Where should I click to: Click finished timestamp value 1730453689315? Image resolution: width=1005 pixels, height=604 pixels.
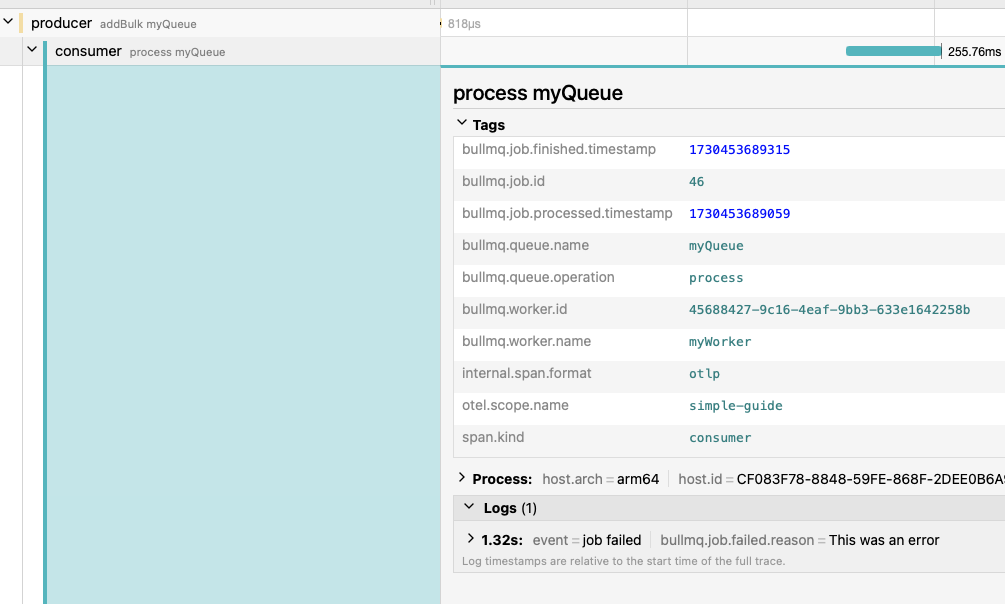click(739, 150)
